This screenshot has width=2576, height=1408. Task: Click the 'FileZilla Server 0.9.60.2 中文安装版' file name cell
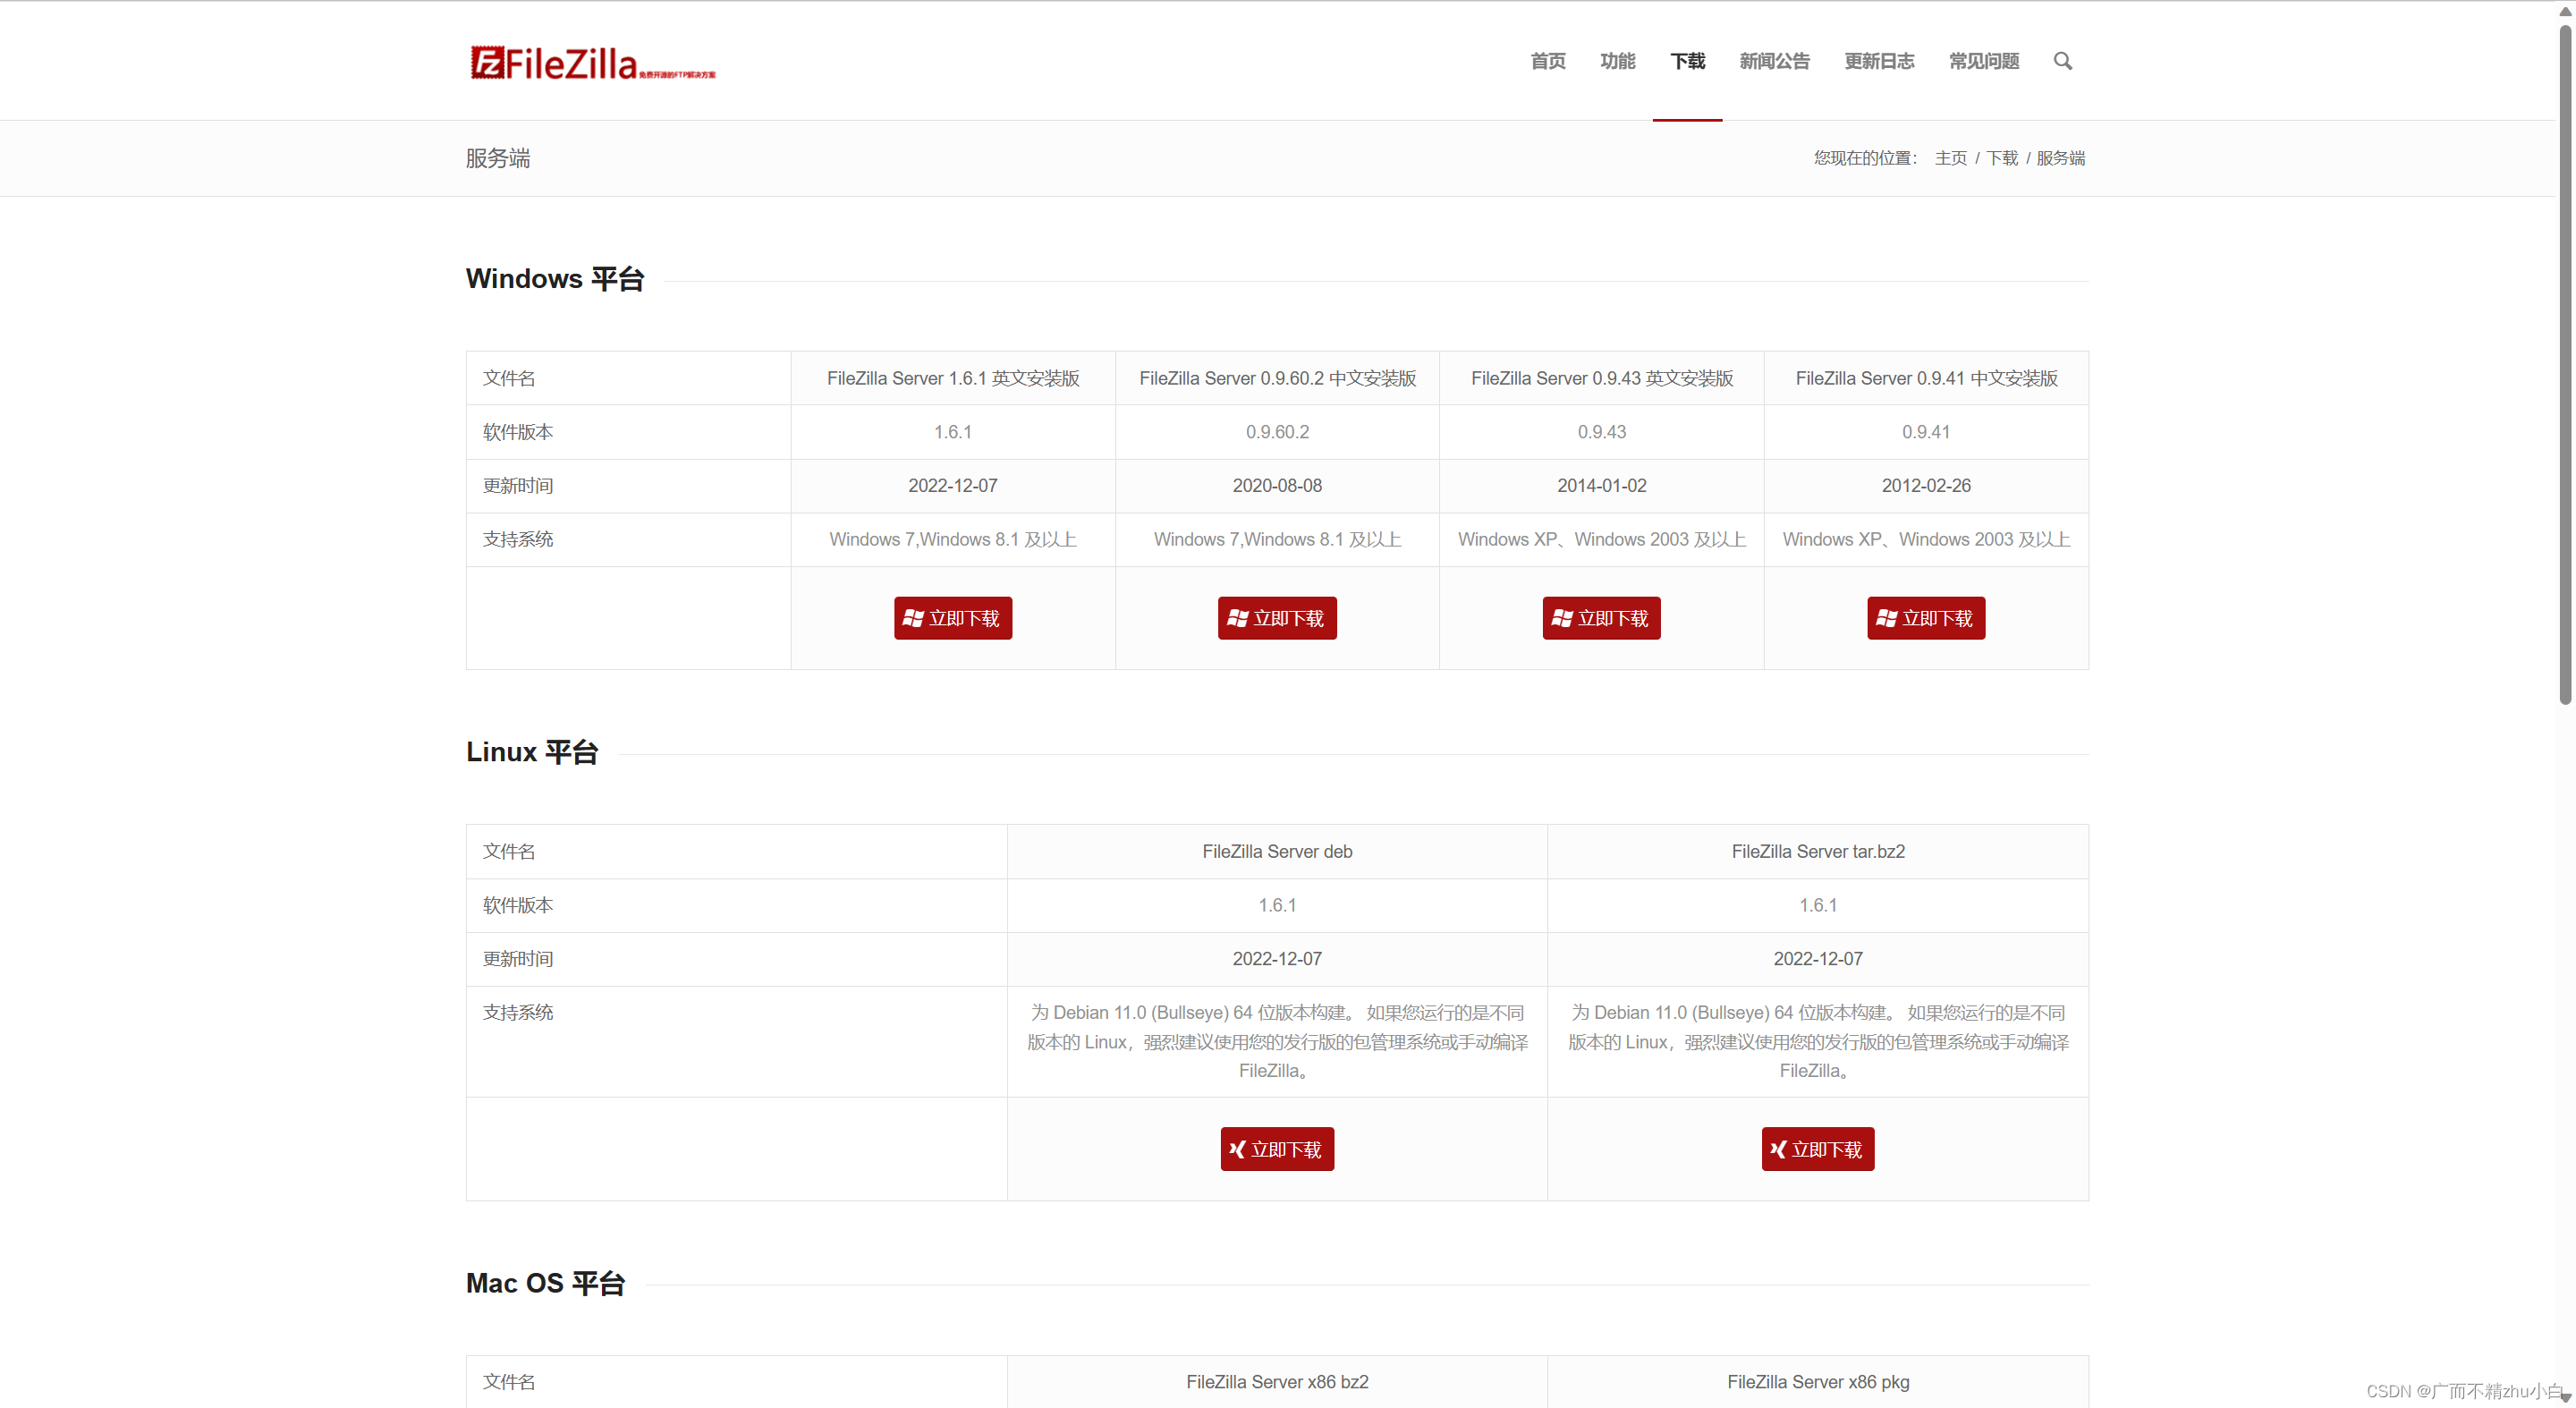(x=1277, y=378)
